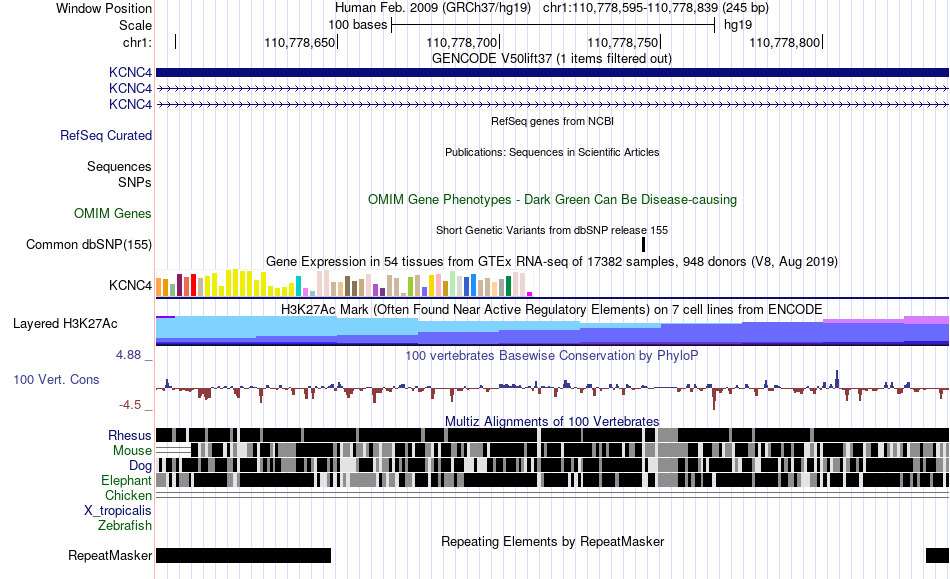The height and width of the screenshot is (579, 950).
Task: Open Publications: Sequences in Scientific Articles title
Action: coord(552,152)
